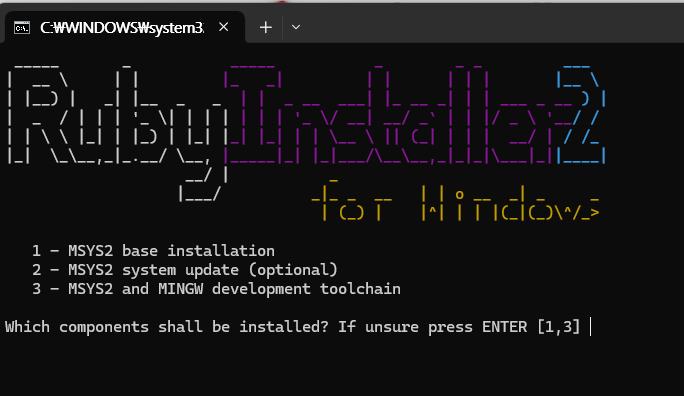Close the C:\WINDOWS\system32 tab

223,27
